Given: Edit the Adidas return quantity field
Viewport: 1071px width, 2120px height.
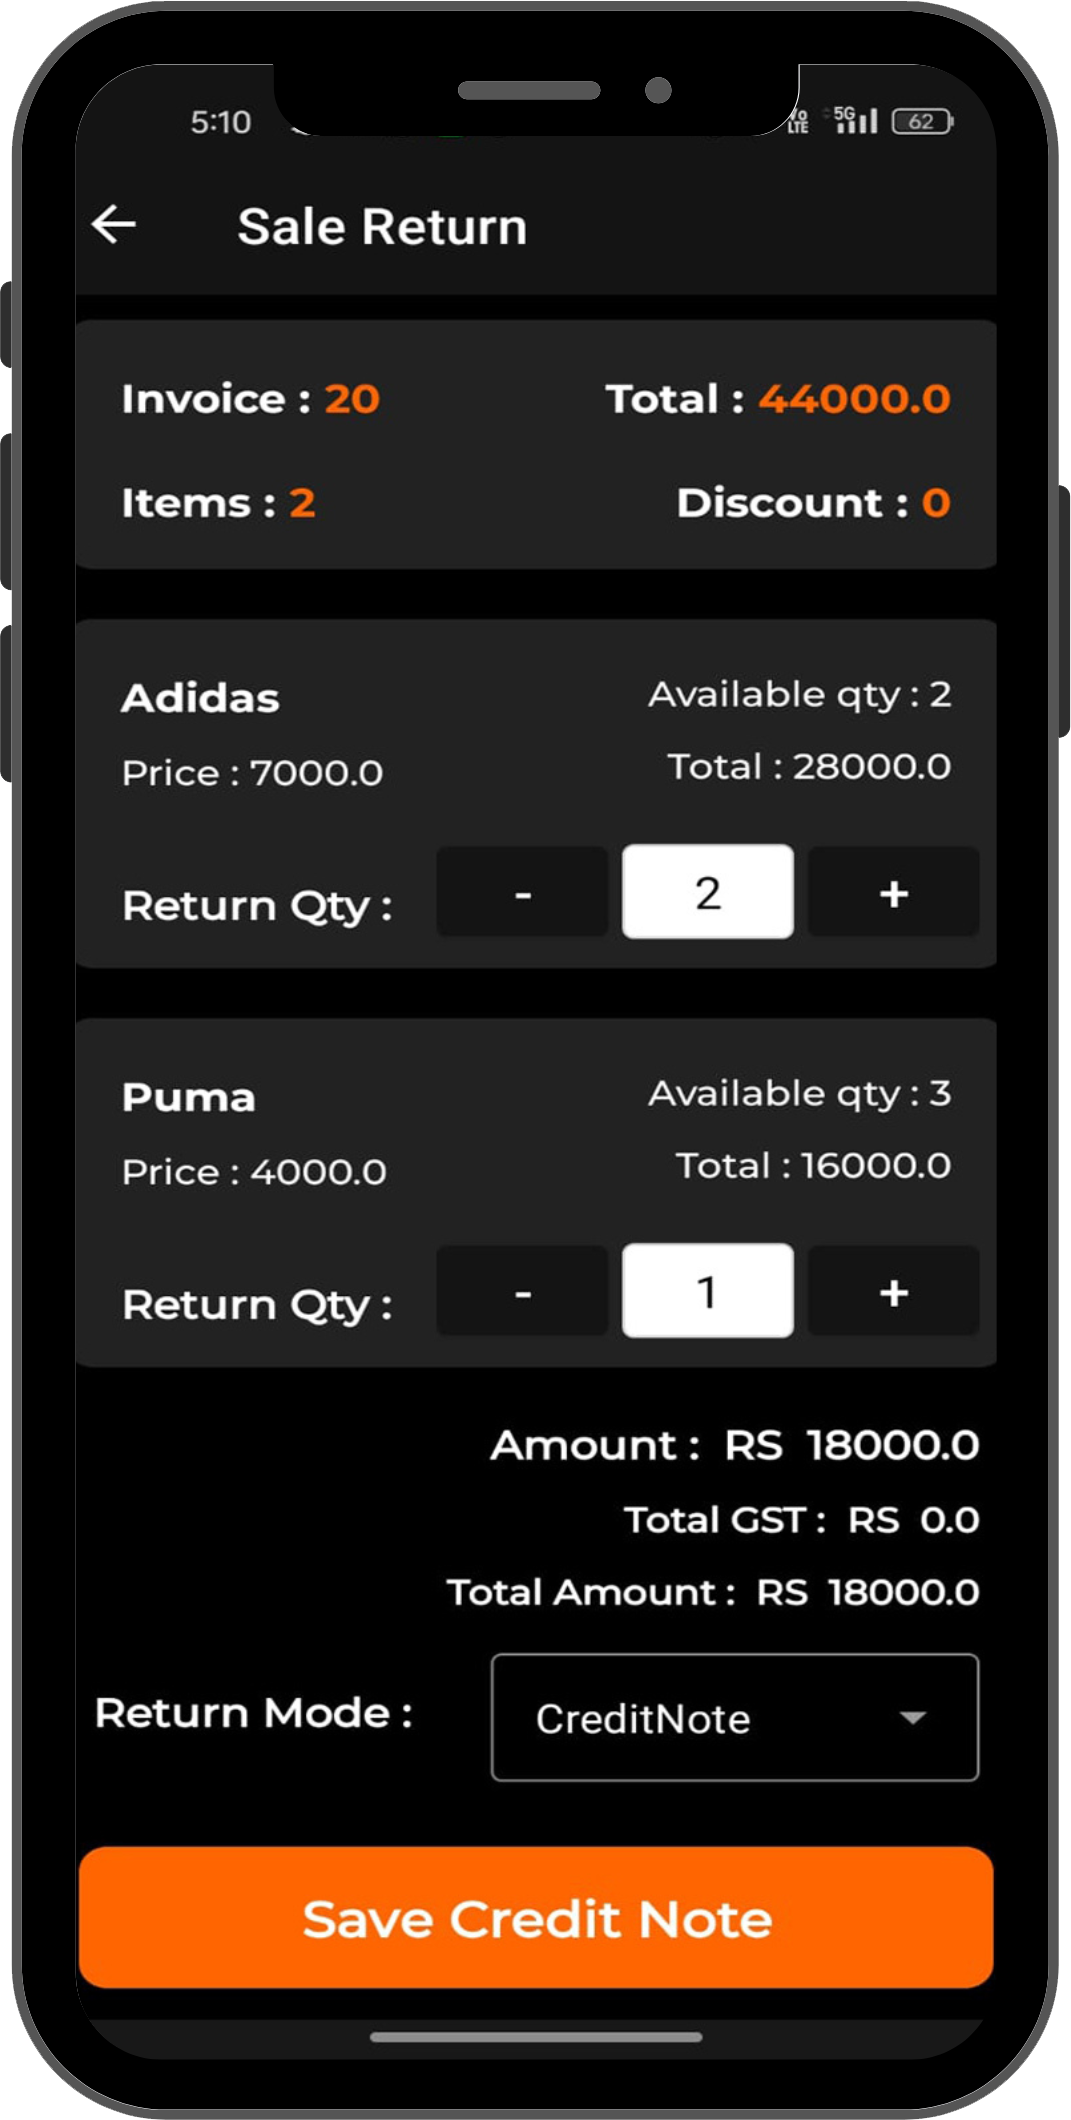Looking at the screenshot, I should coord(707,893).
